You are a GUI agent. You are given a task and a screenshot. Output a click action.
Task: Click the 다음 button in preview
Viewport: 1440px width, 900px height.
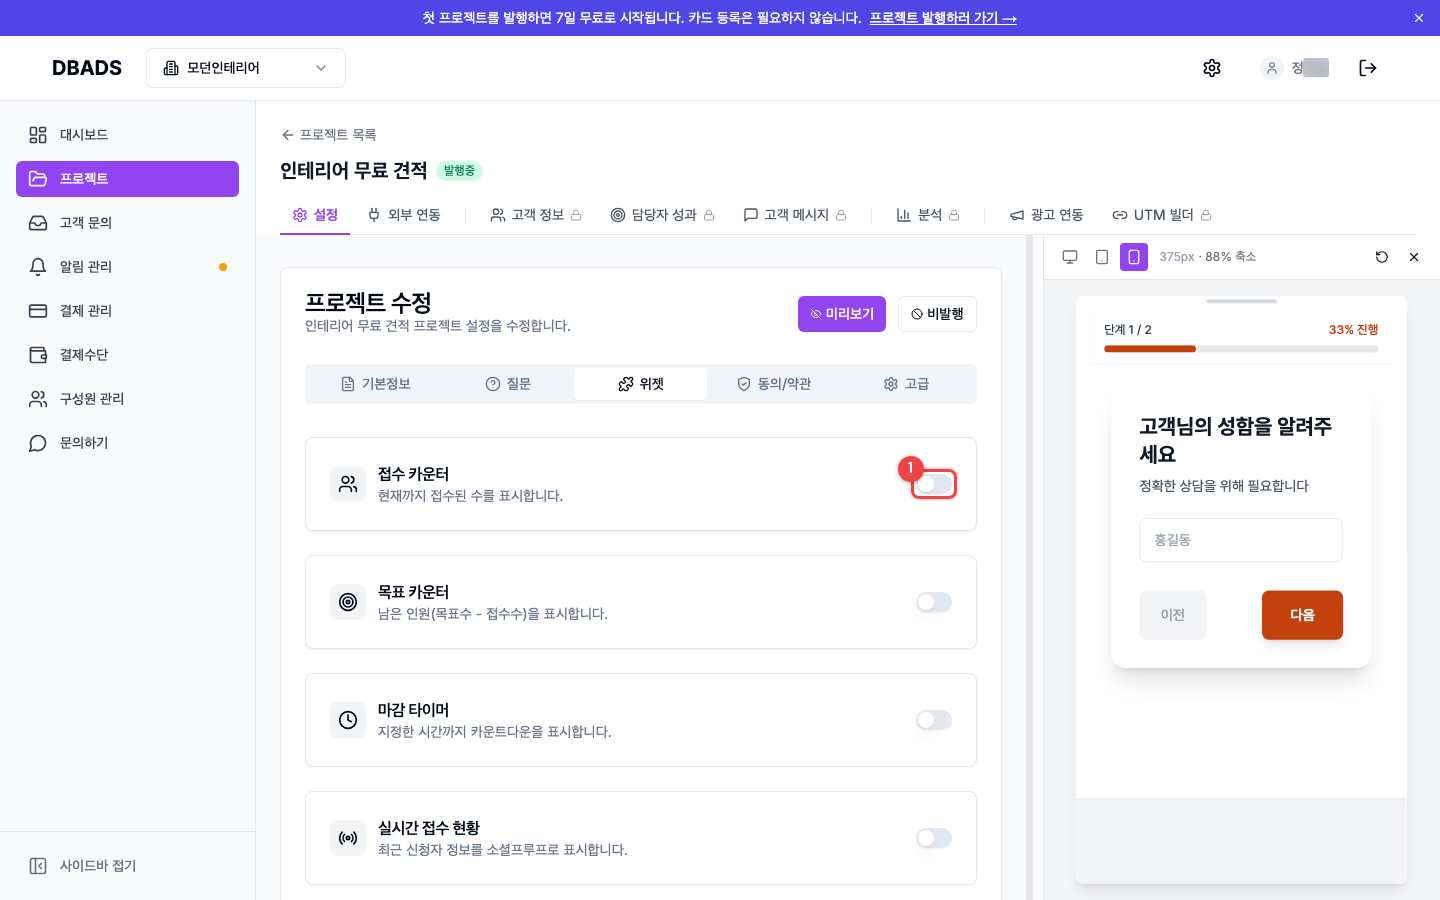[x=1302, y=615]
